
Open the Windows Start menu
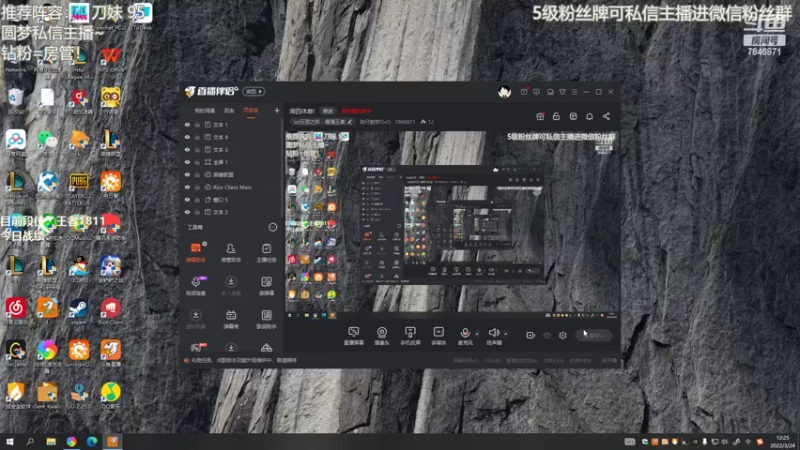pos(9,441)
